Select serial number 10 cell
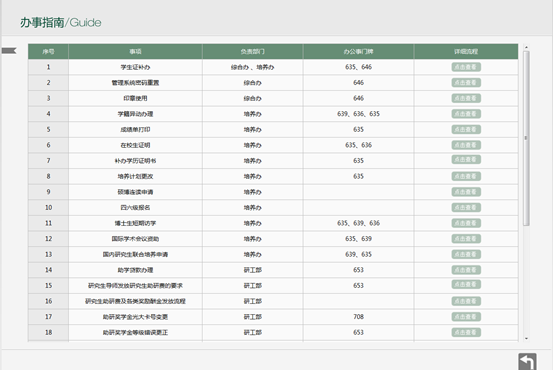 click(48, 207)
